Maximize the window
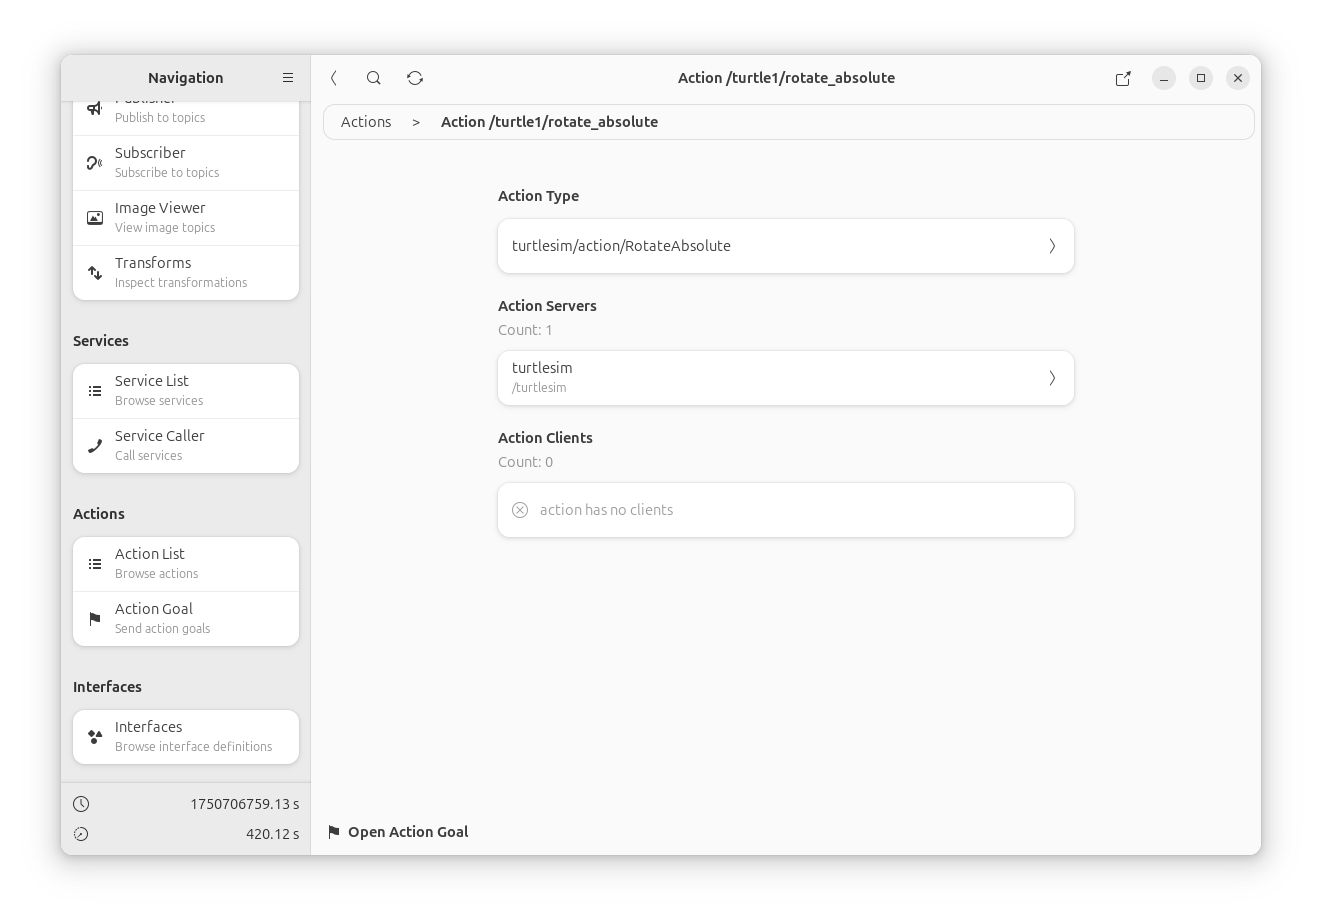1322x922 pixels. click(1201, 78)
